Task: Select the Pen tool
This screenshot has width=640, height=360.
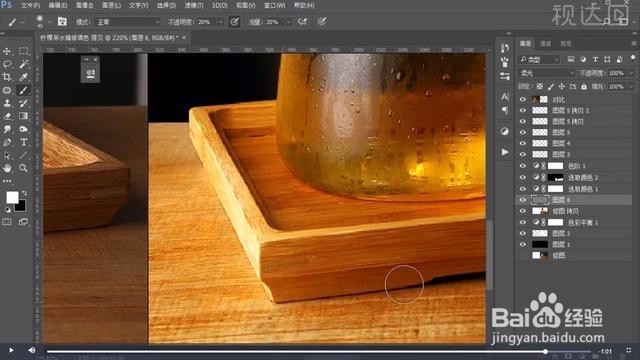Action: click(7, 142)
